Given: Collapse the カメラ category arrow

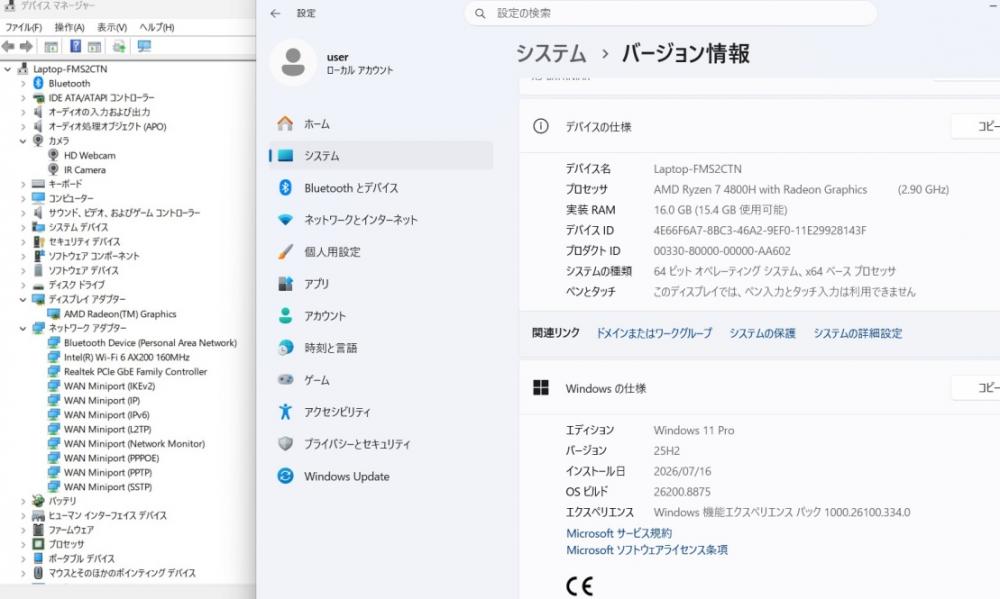Looking at the screenshot, I should 23,141.
